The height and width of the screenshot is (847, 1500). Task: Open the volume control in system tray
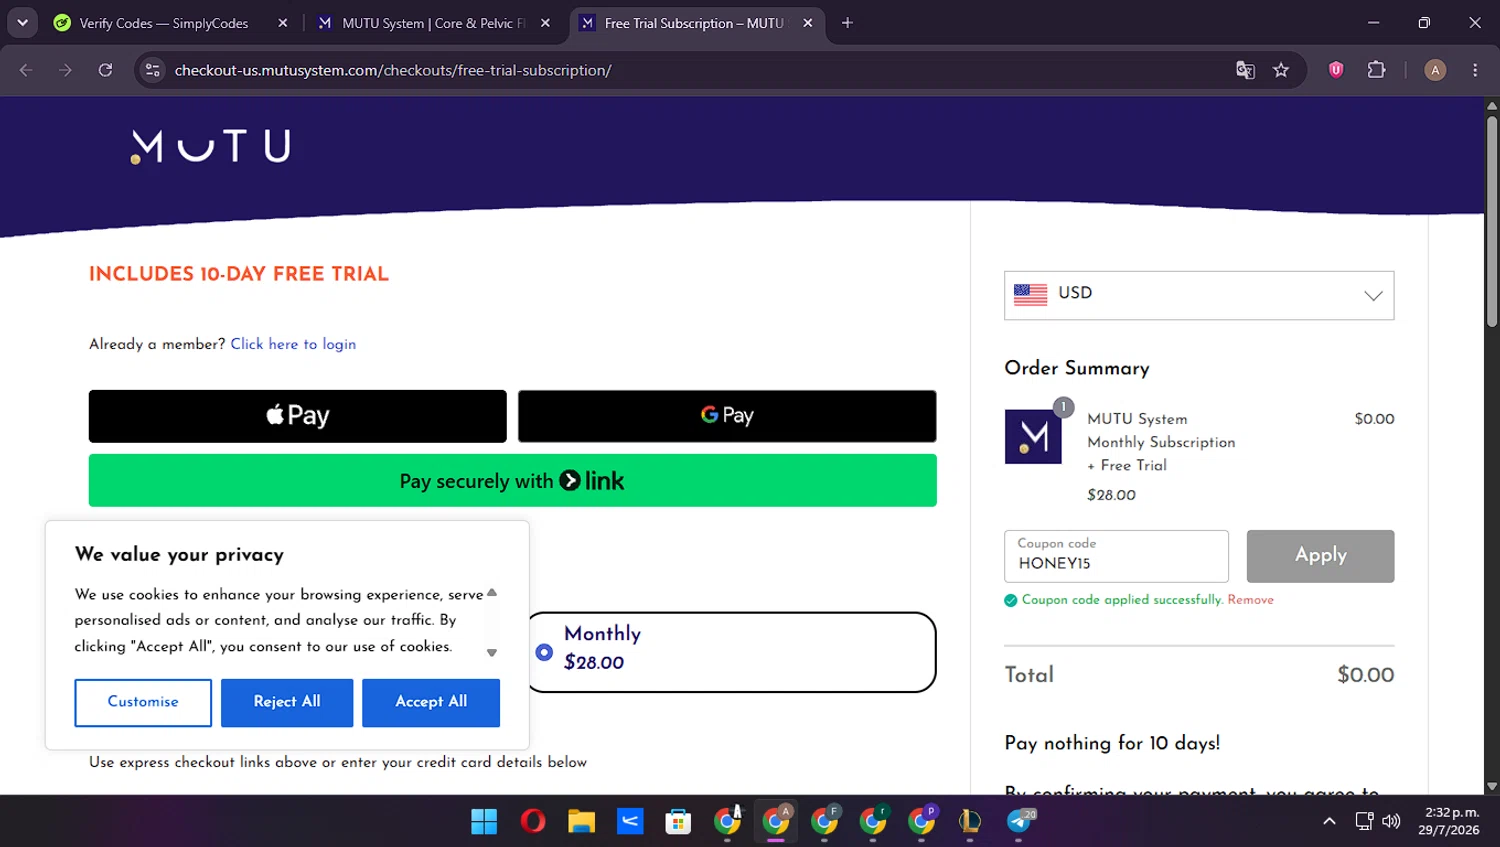click(x=1391, y=821)
